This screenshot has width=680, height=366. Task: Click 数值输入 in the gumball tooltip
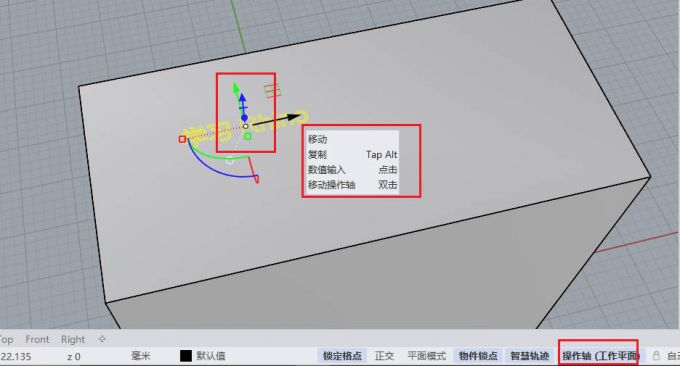click(327, 170)
